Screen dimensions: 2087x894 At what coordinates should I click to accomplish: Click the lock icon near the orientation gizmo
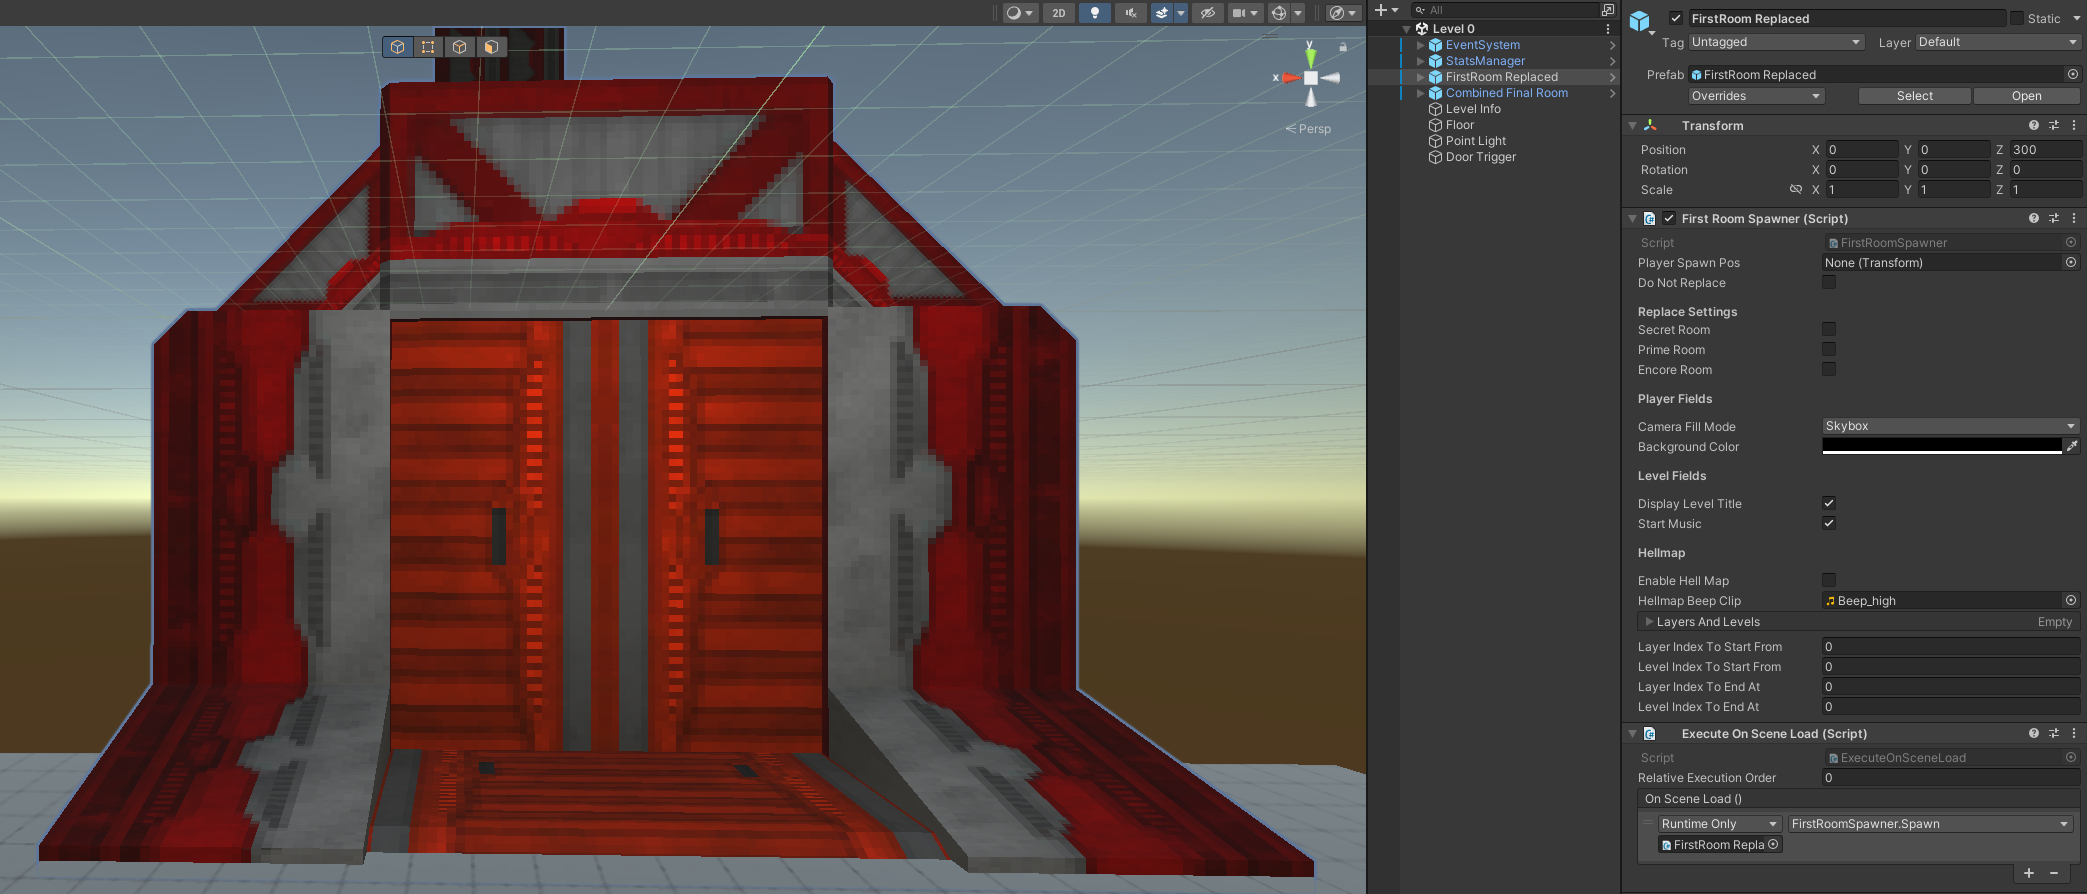(1343, 47)
